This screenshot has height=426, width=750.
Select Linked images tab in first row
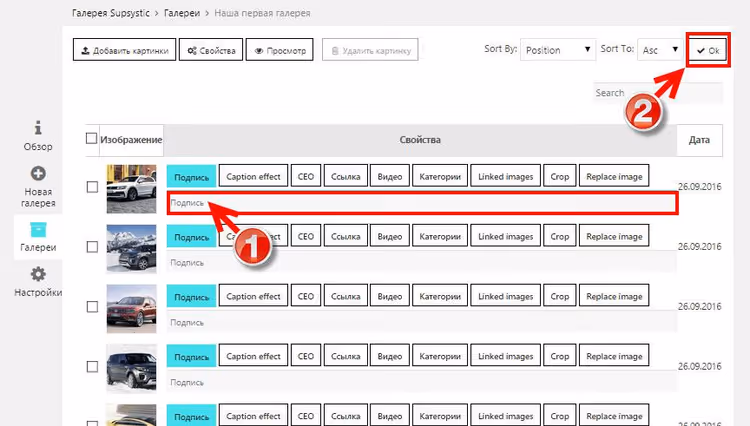(x=506, y=176)
